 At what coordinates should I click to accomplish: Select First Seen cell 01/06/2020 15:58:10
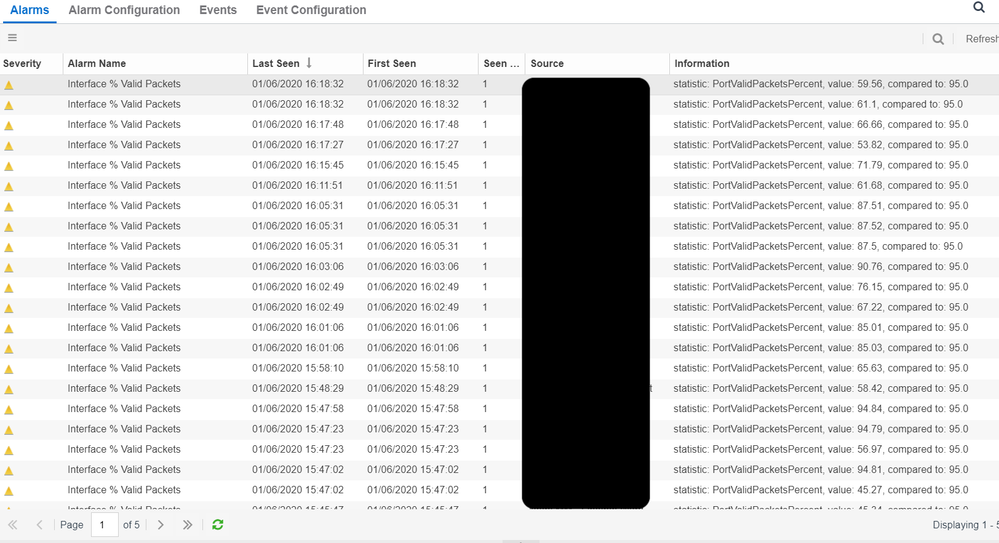click(x=413, y=368)
